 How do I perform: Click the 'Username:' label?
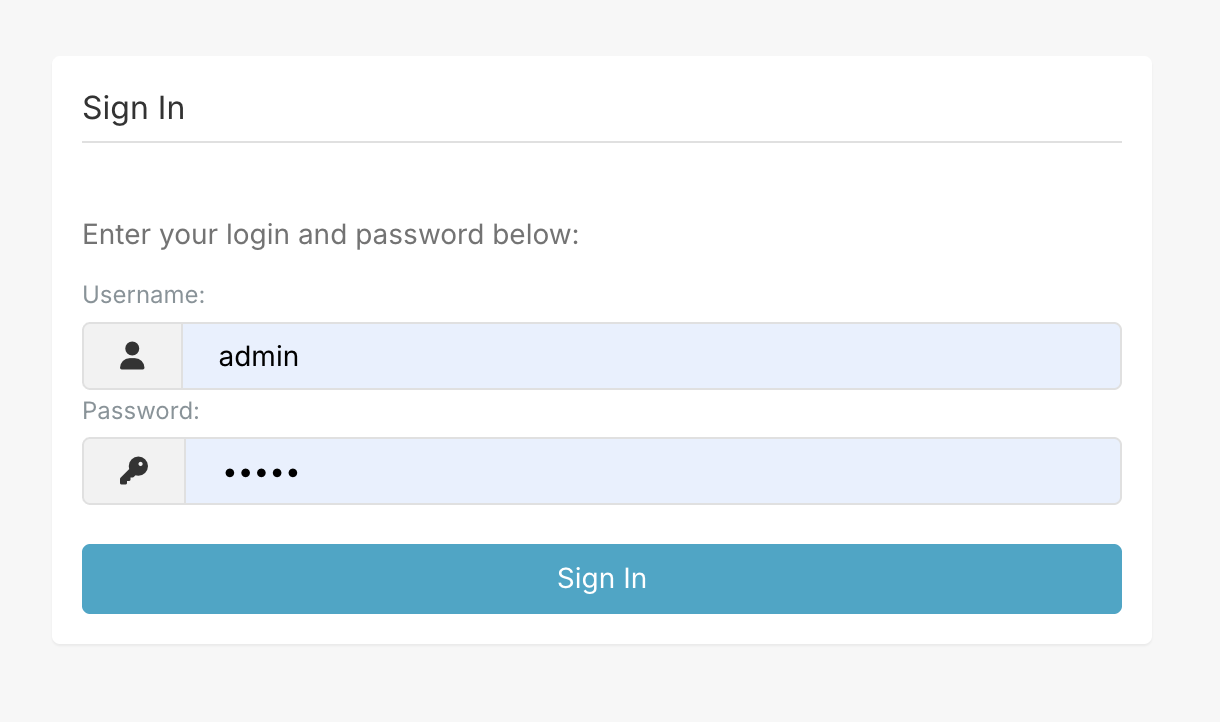click(x=143, y=295)
